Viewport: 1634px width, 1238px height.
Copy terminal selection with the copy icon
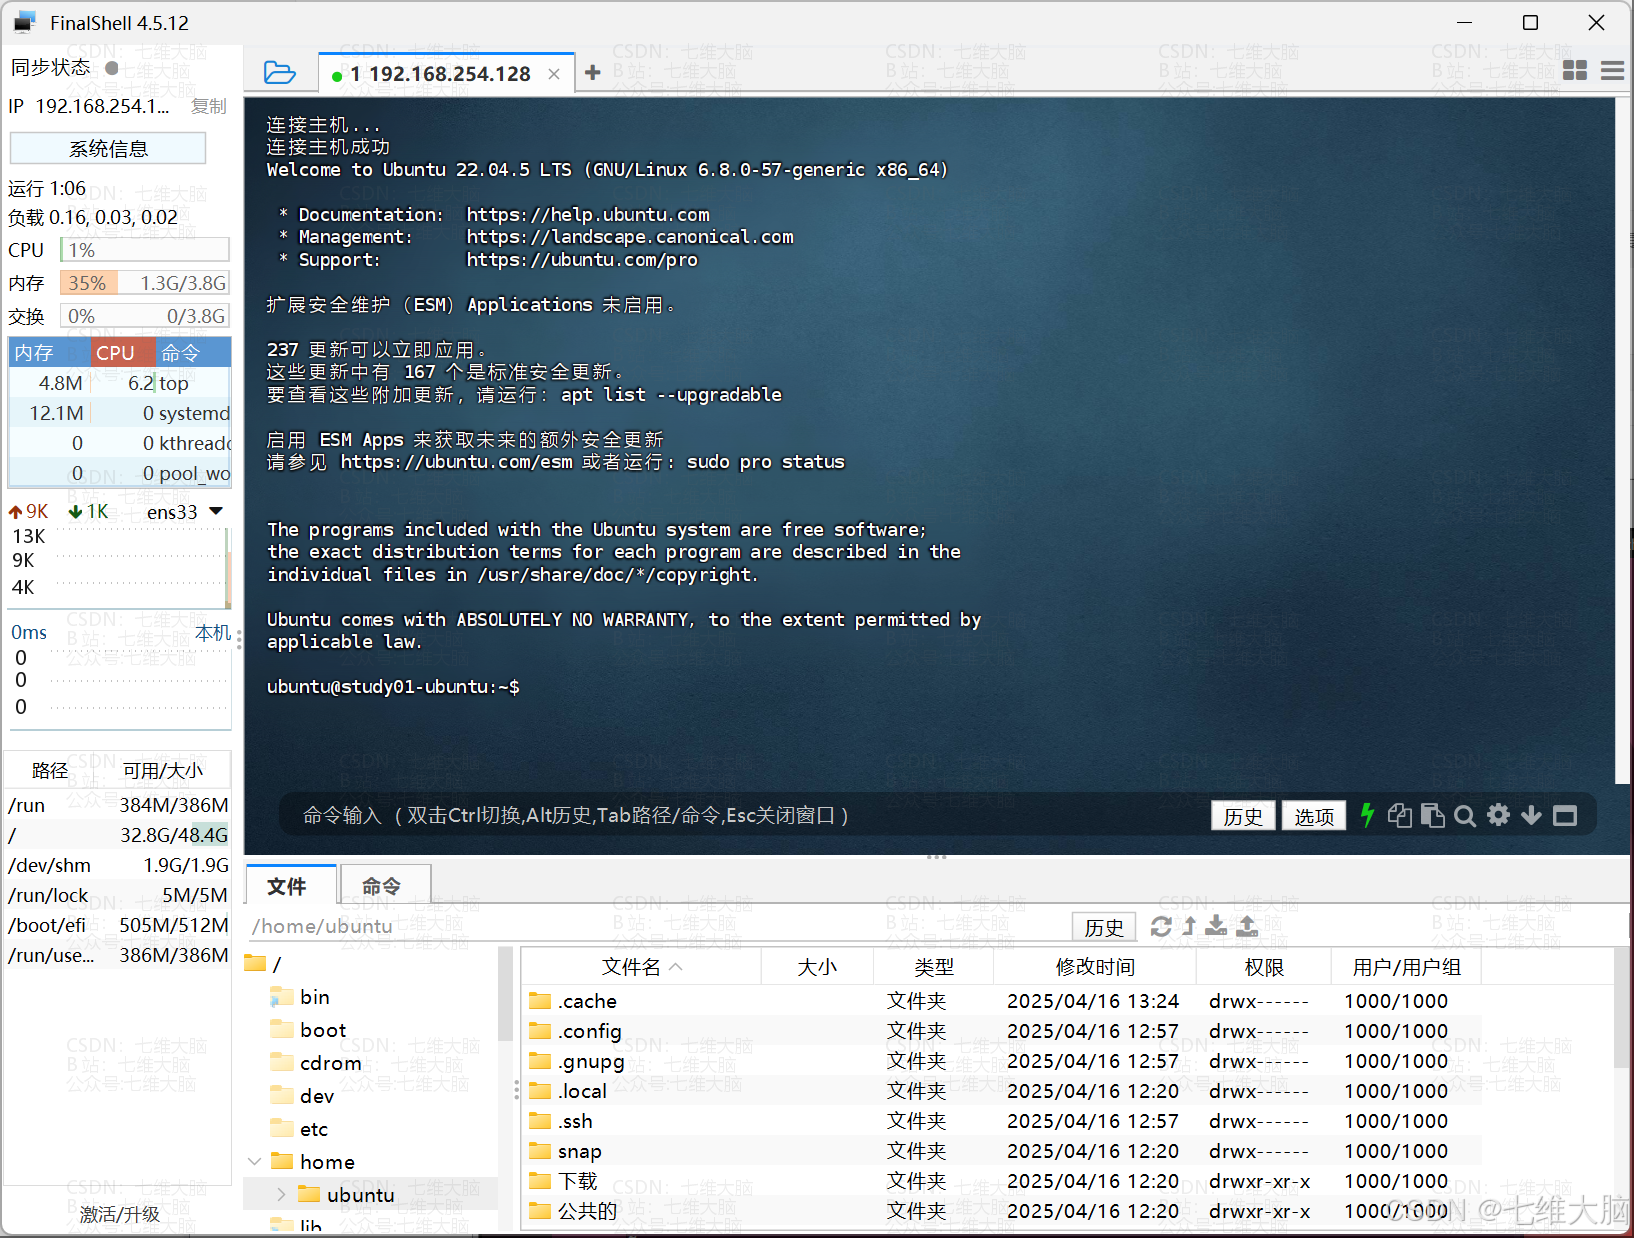pos(1400,815)
